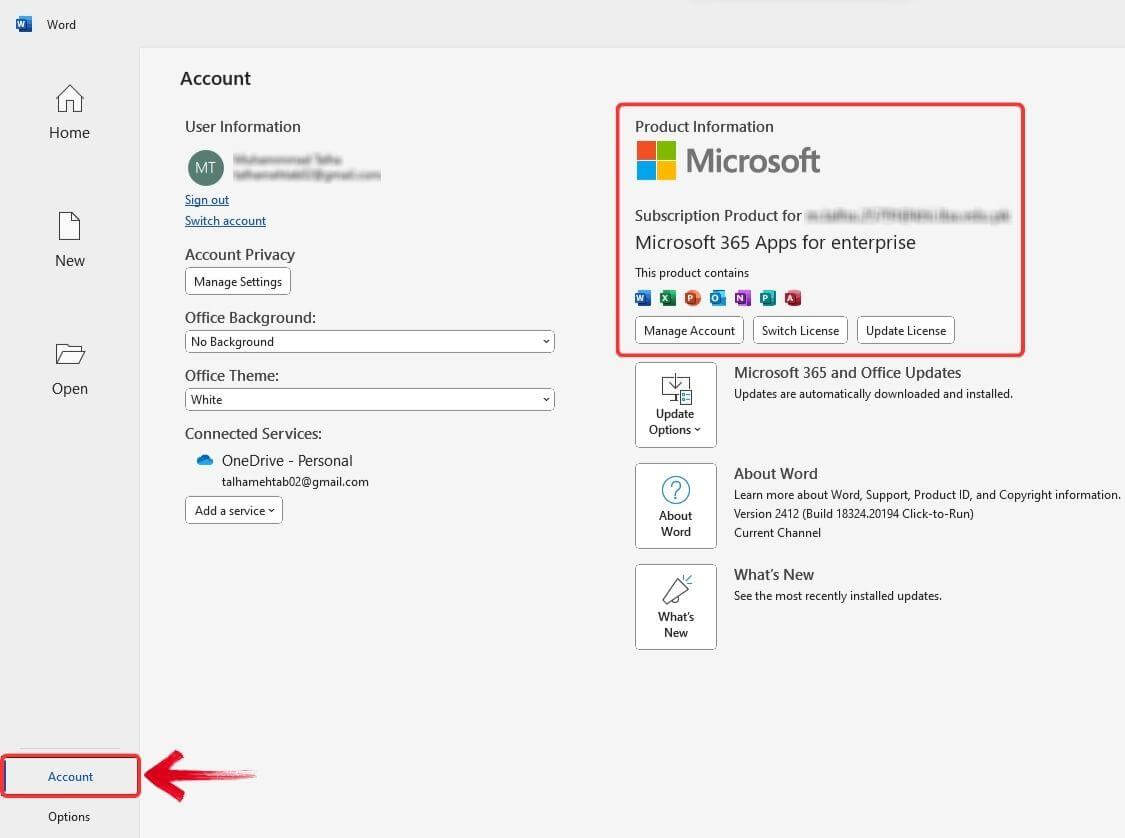Viewport: 1125px width, 838px height.
Task: Open the About Word tile
Action: [676, 506]
